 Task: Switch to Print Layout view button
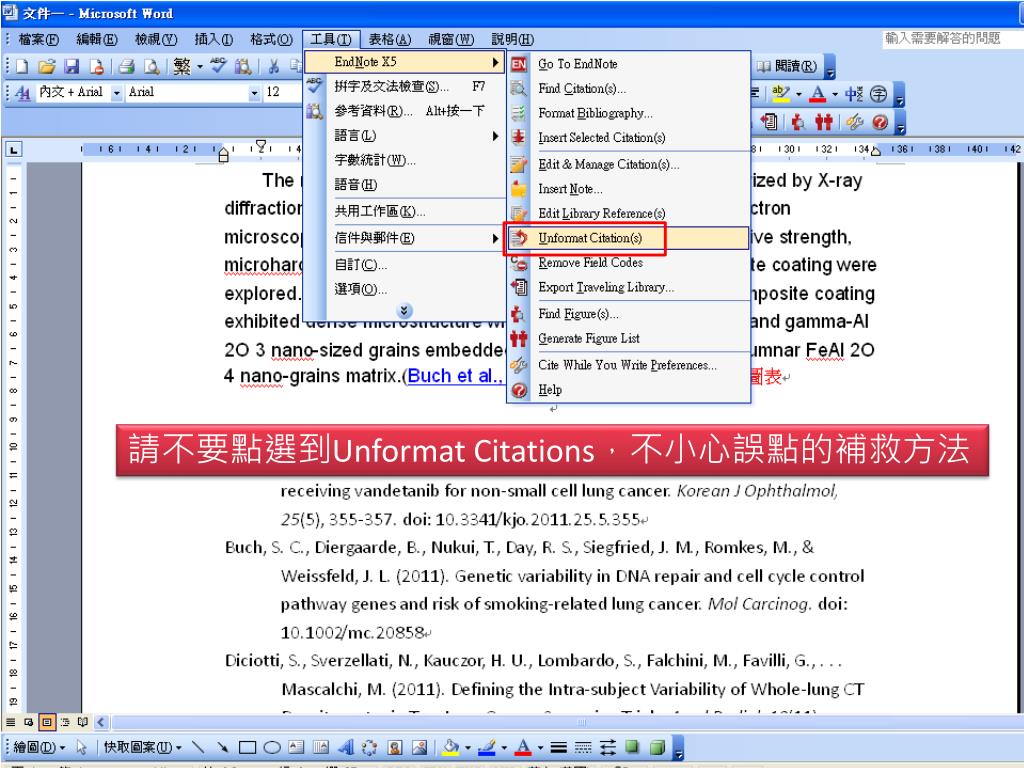tap(46, 722)
